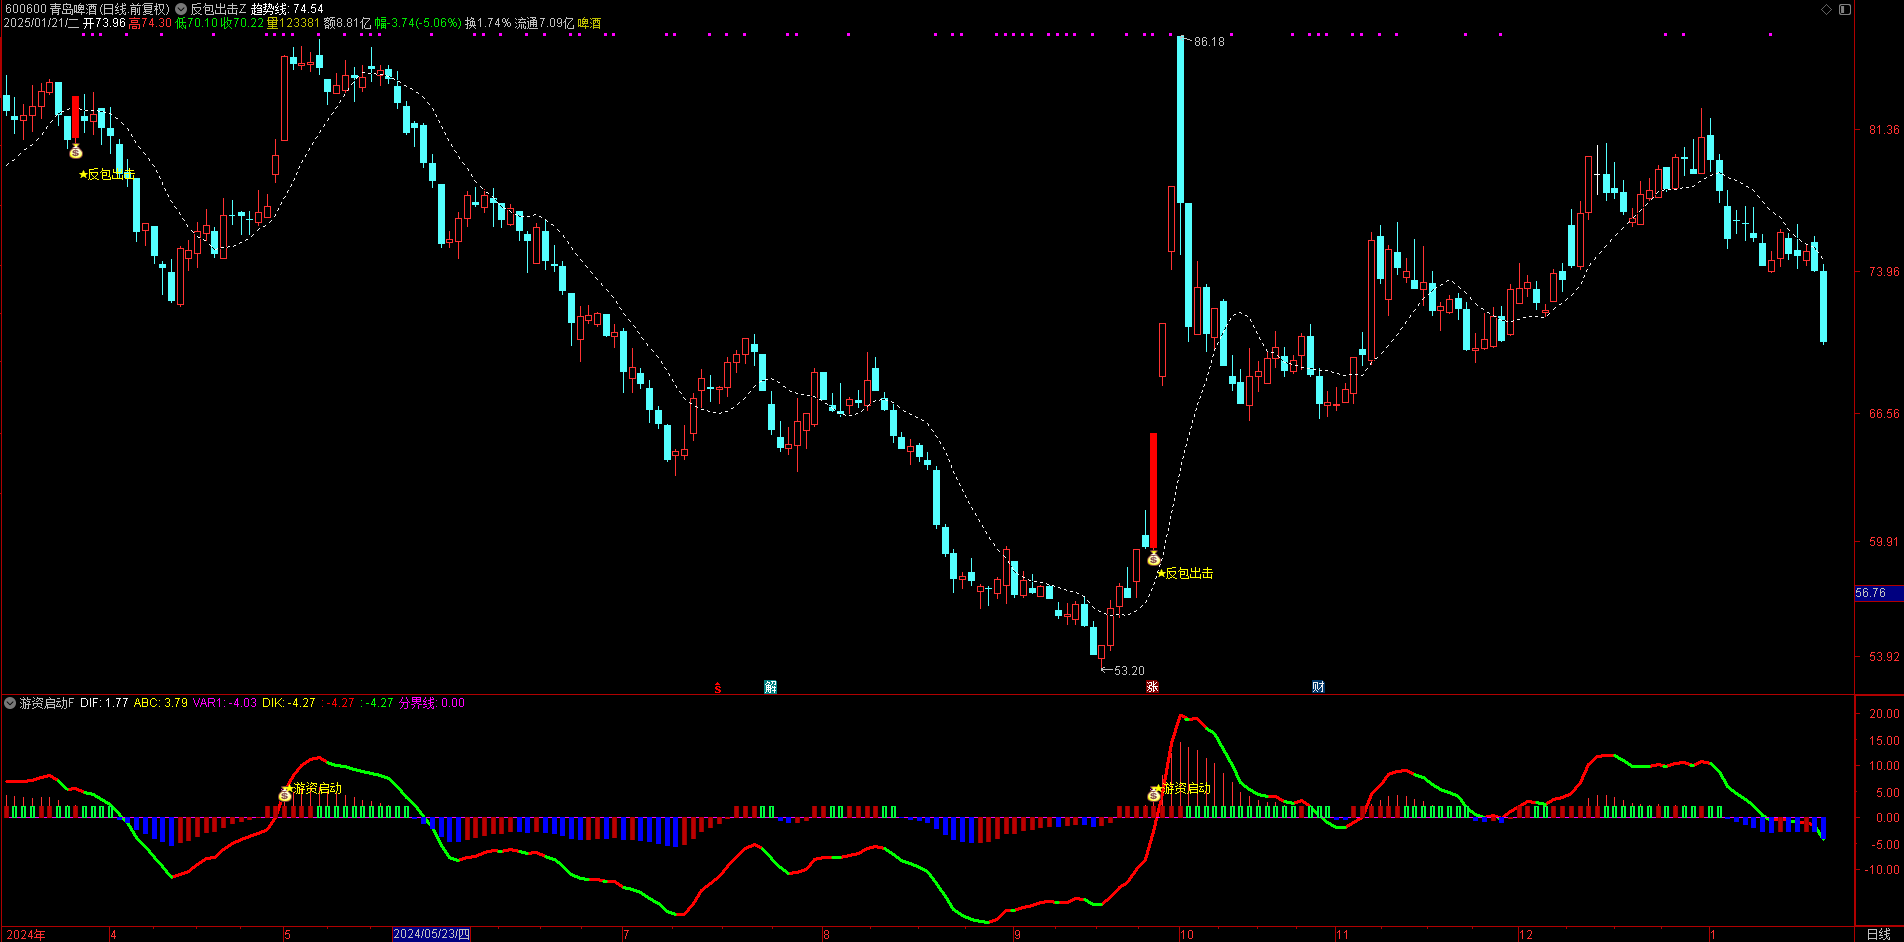This screenshot has height=942, width=1904.
Task: Click the DIF: 1.77 readout
Action: 104,703
